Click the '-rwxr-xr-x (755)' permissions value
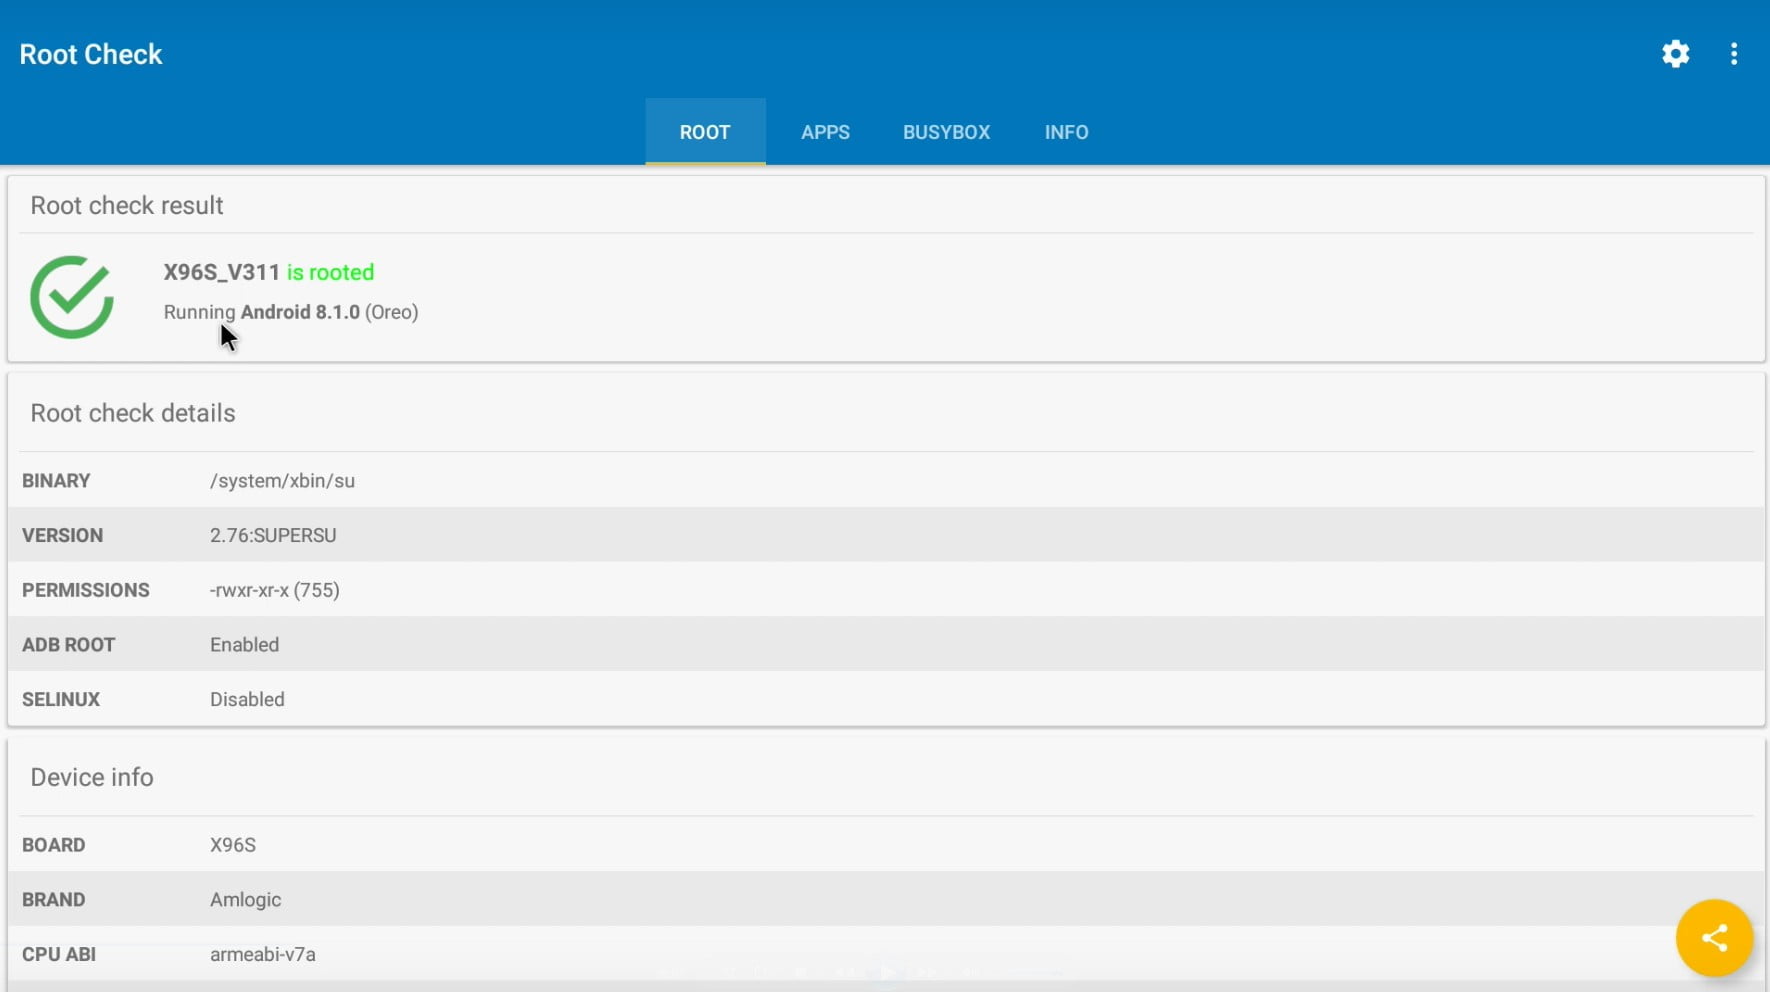Screen dimensions: 1770x992 point(275,590)
